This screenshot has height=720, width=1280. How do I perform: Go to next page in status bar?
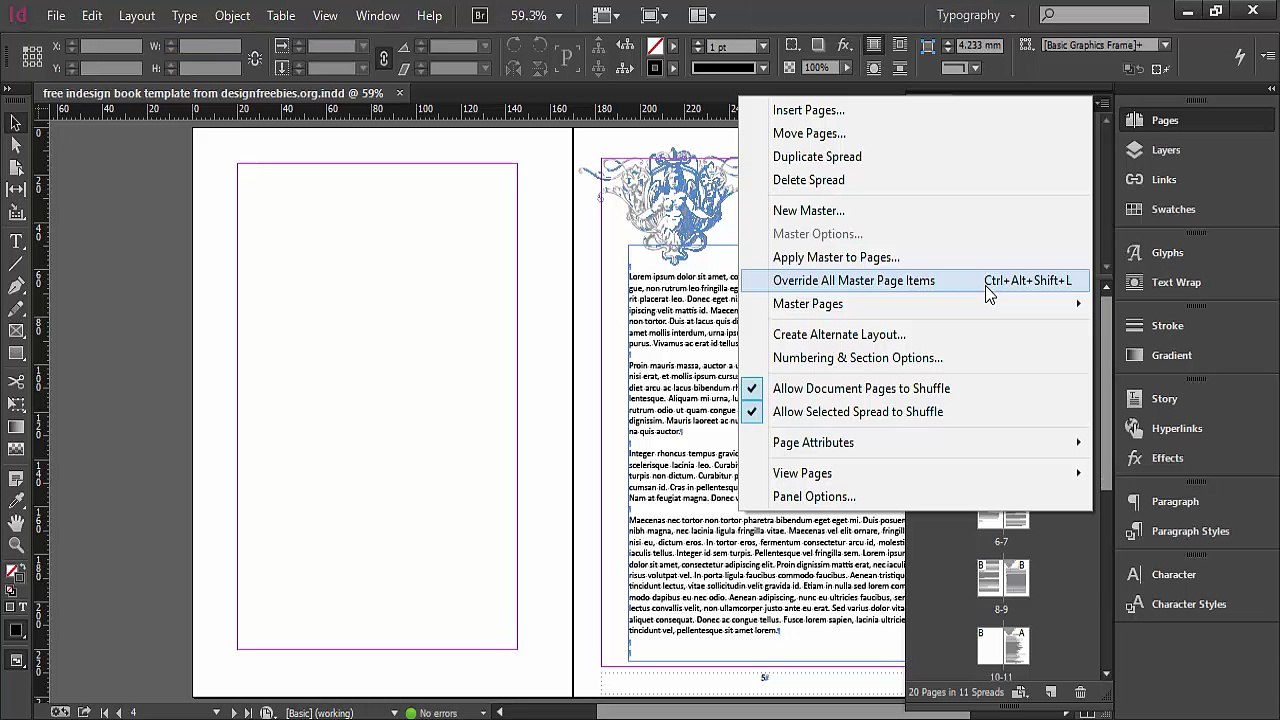pos(234,713)
